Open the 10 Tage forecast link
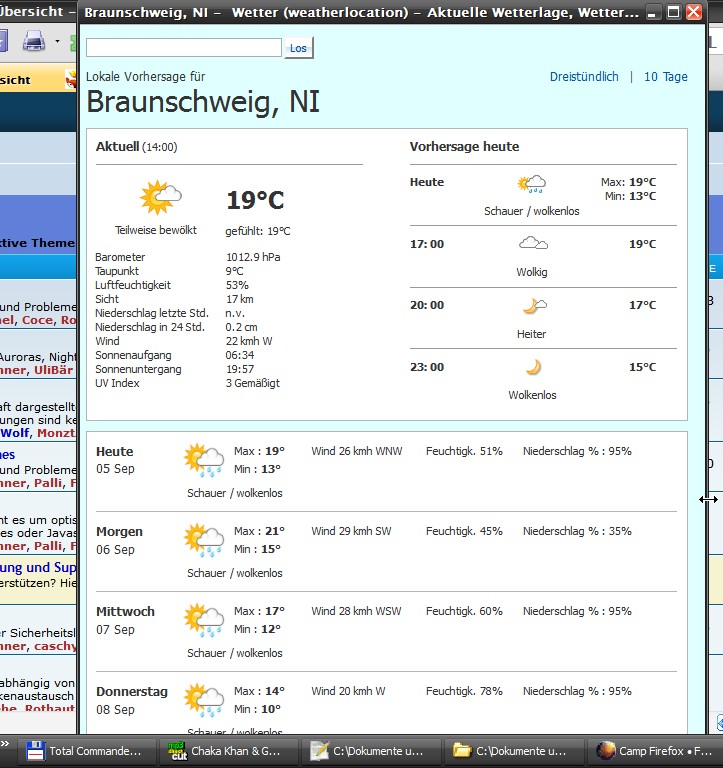 665,77
